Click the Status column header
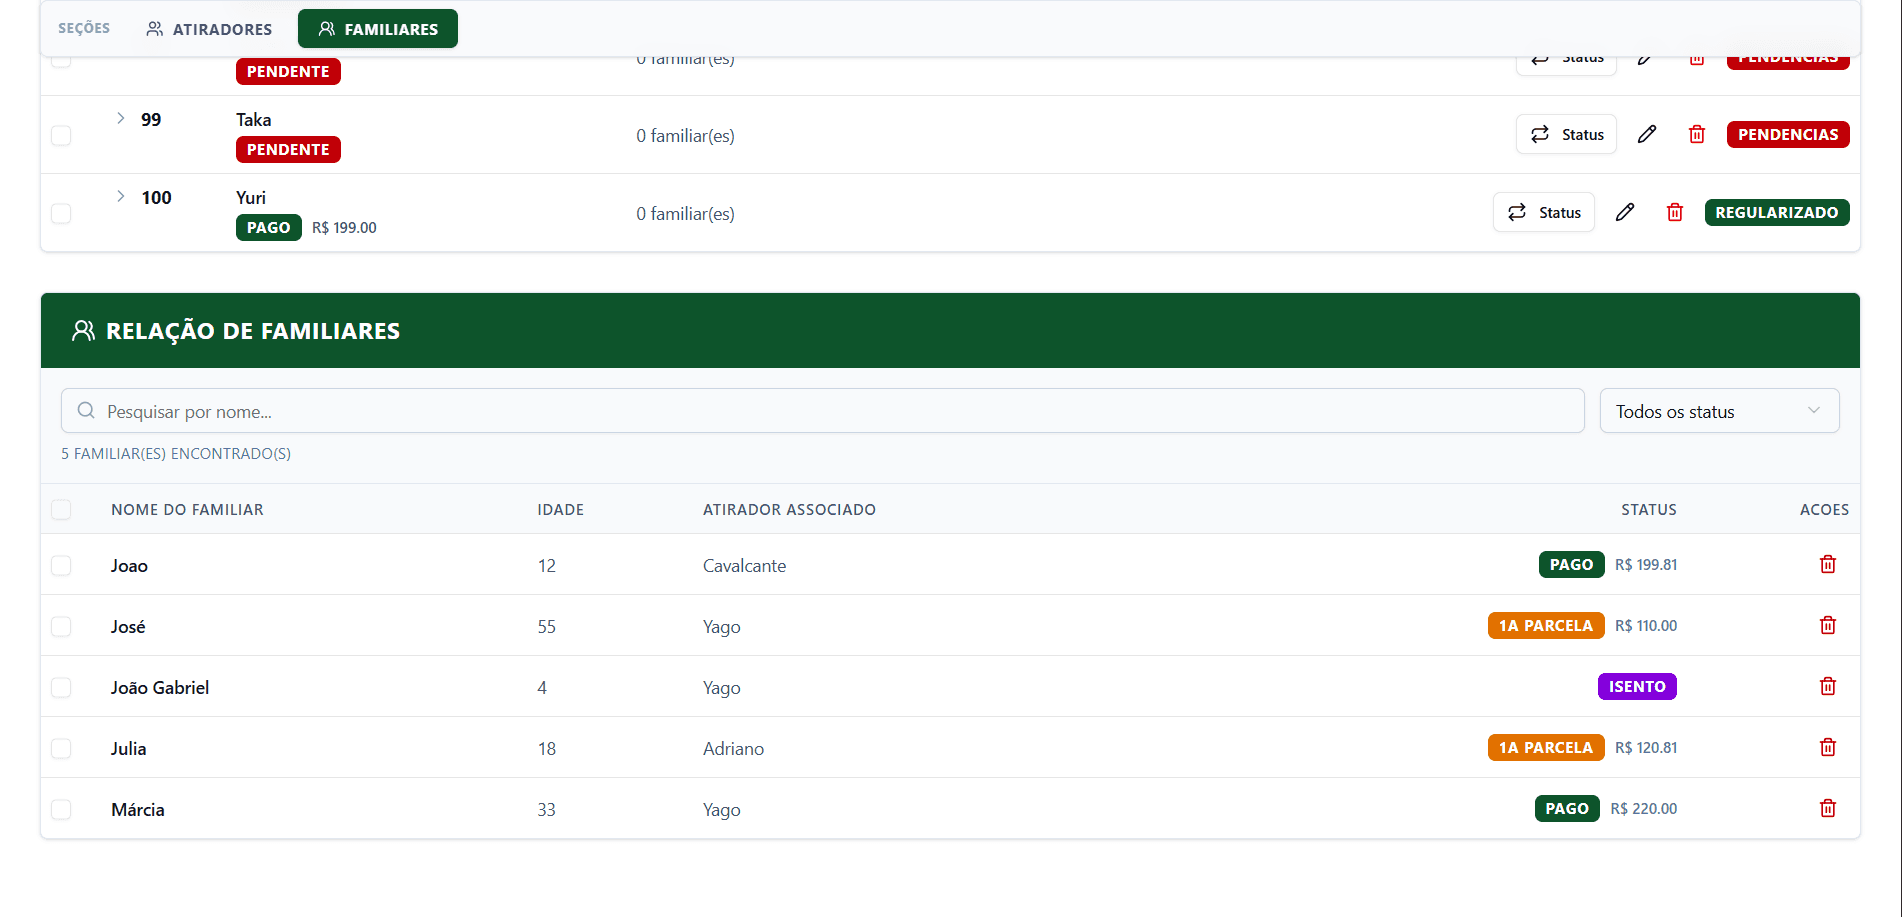 tap(1649, 509)
